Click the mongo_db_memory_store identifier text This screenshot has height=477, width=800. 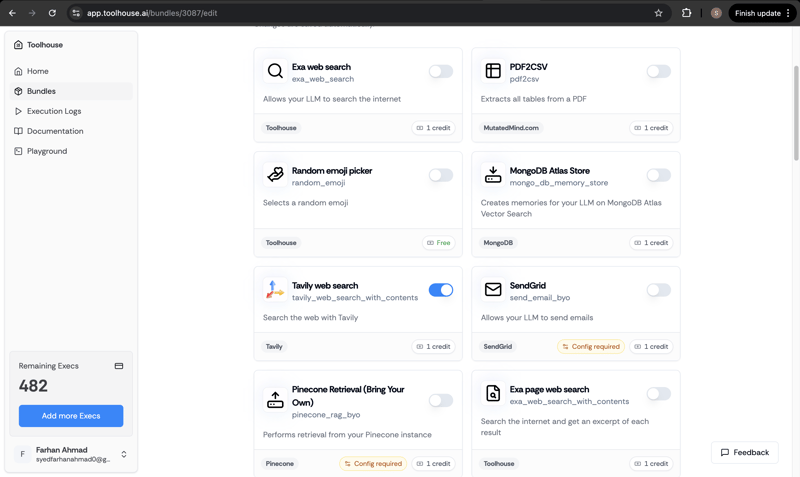[559, 183]
